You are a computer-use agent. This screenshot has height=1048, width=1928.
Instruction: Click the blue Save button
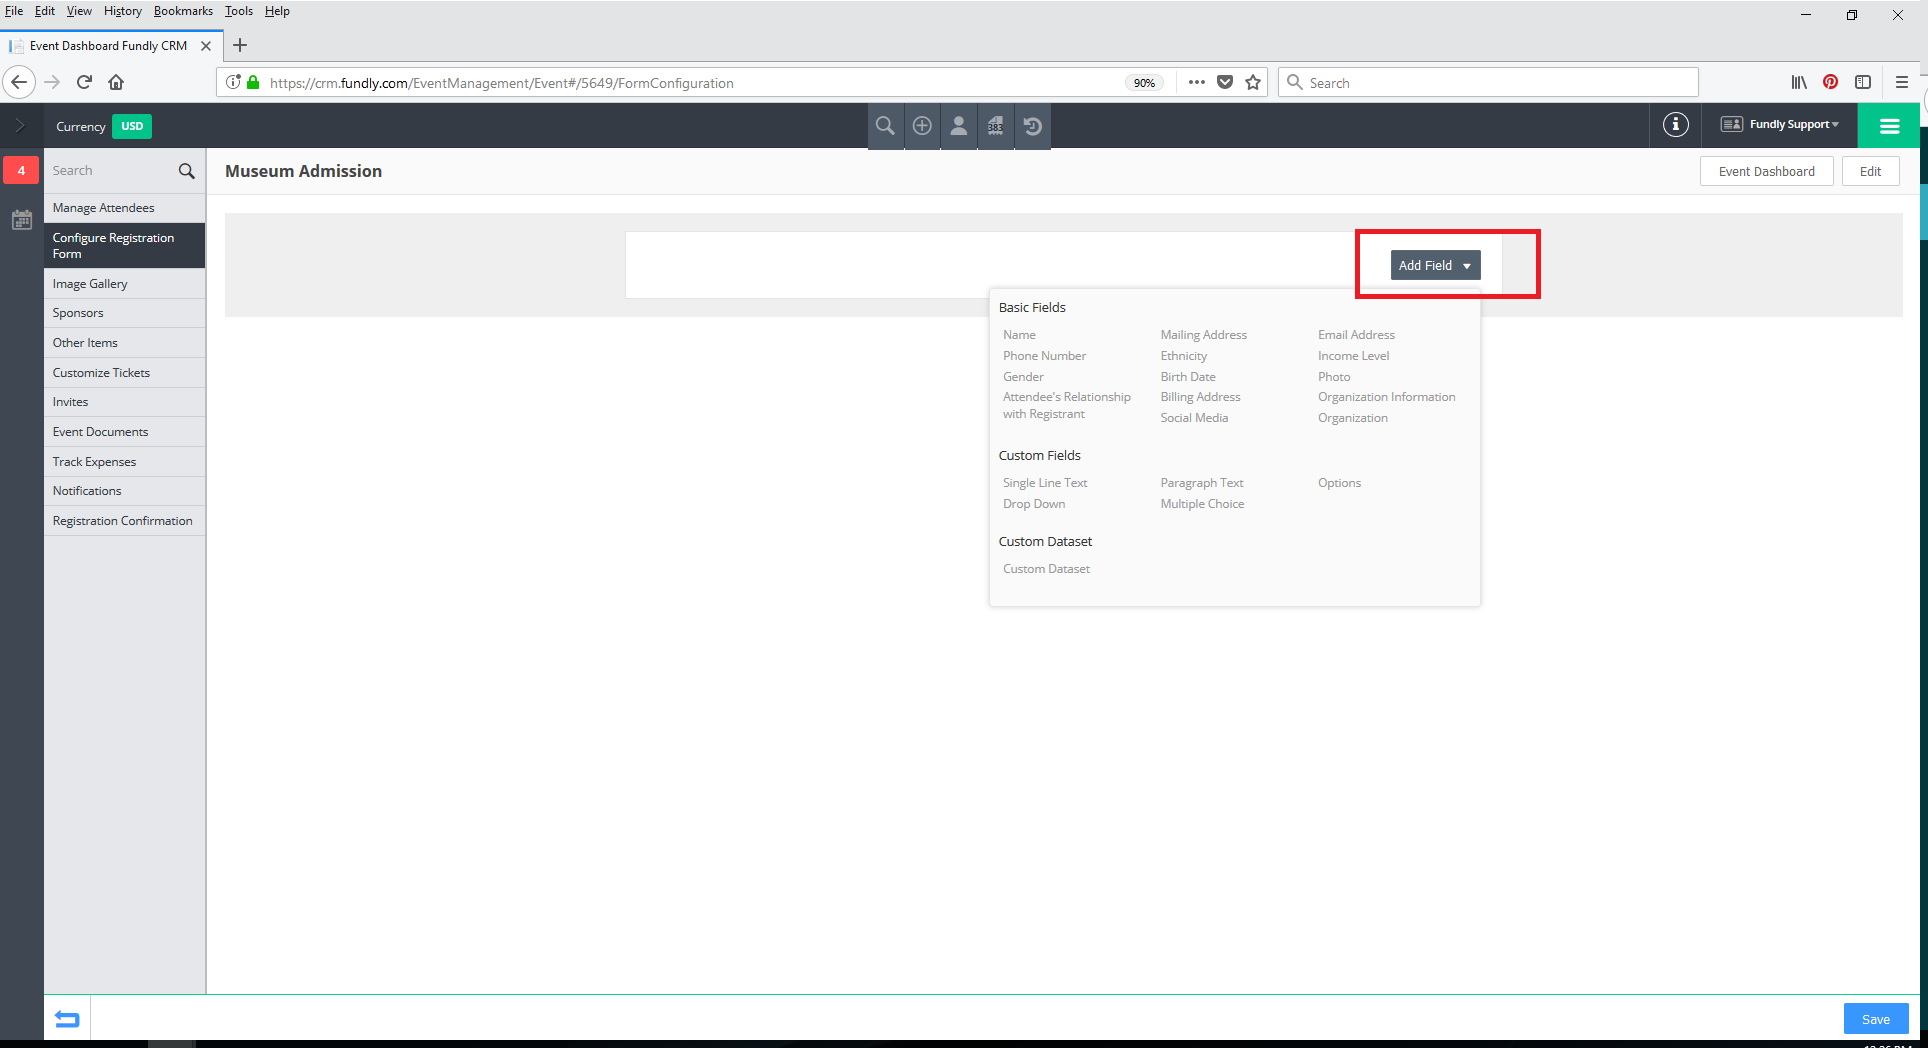tap(1876, 1019)
